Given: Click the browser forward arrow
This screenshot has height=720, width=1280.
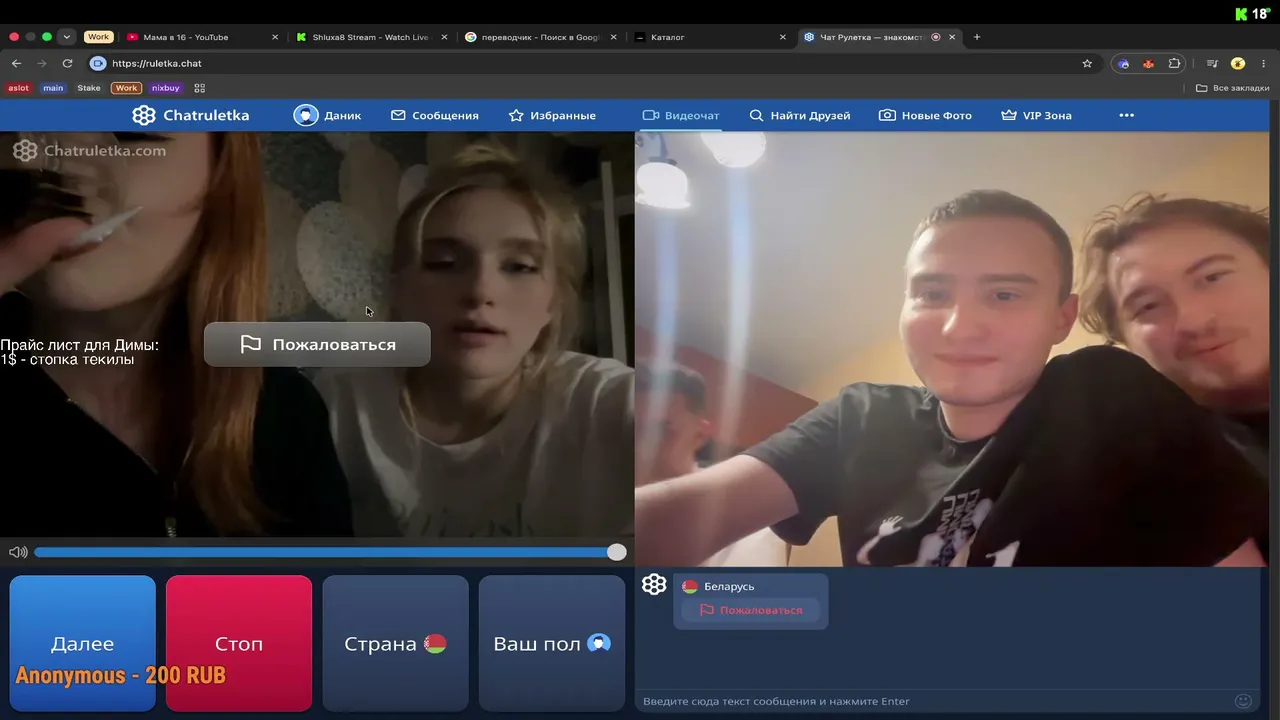Looking at the screenshot, I should [42, 63].
